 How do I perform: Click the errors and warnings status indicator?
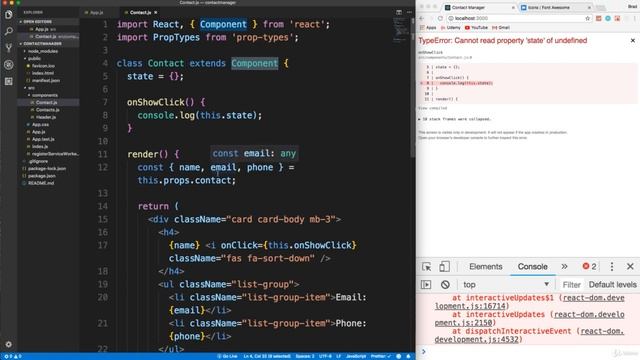pyautogui.click(x=12, y=356)
